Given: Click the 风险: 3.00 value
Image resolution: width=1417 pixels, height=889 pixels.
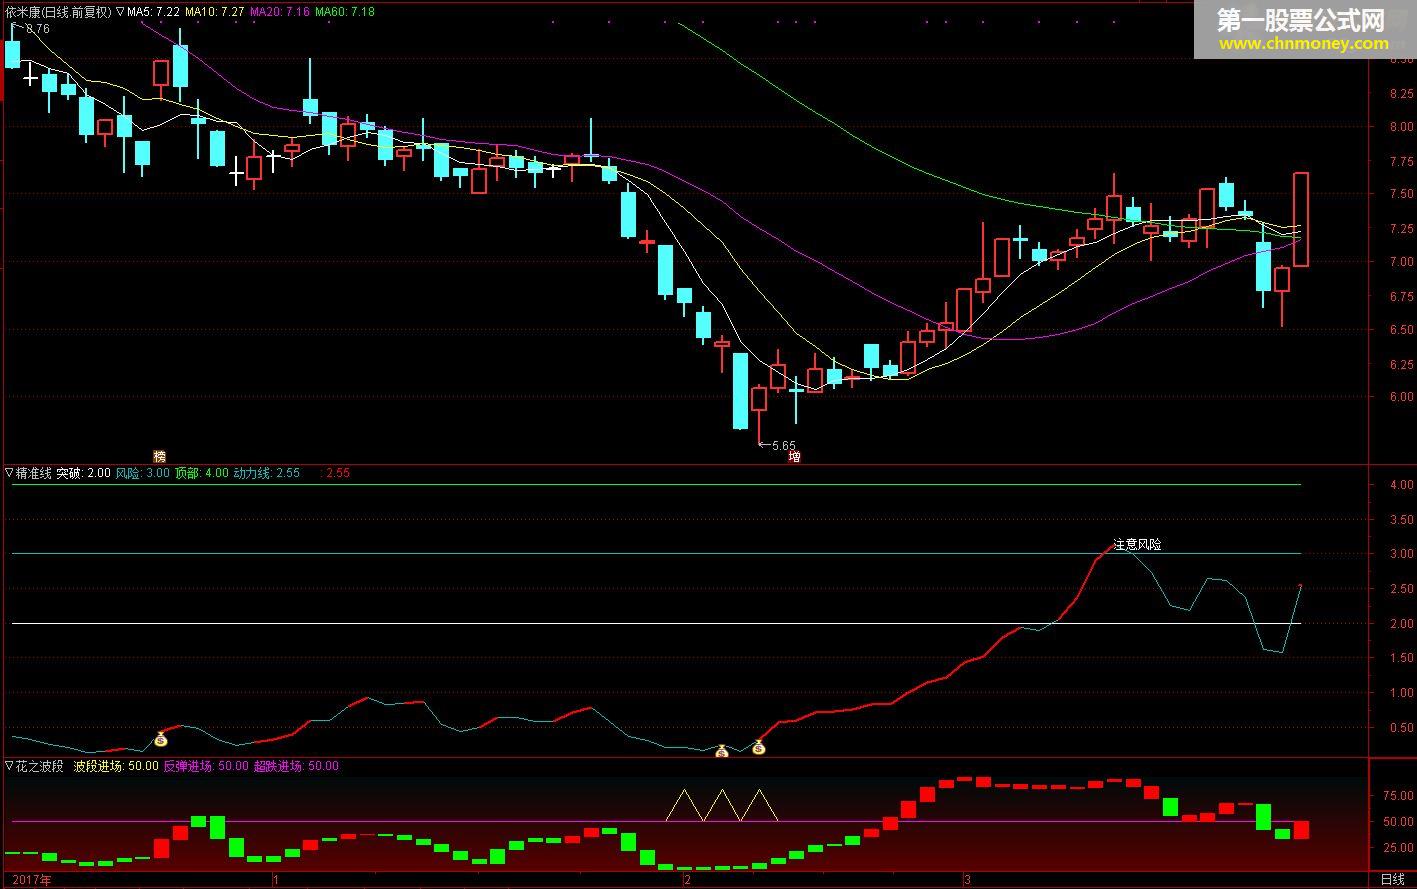Looking at the screenshot, I should point(143,473).
